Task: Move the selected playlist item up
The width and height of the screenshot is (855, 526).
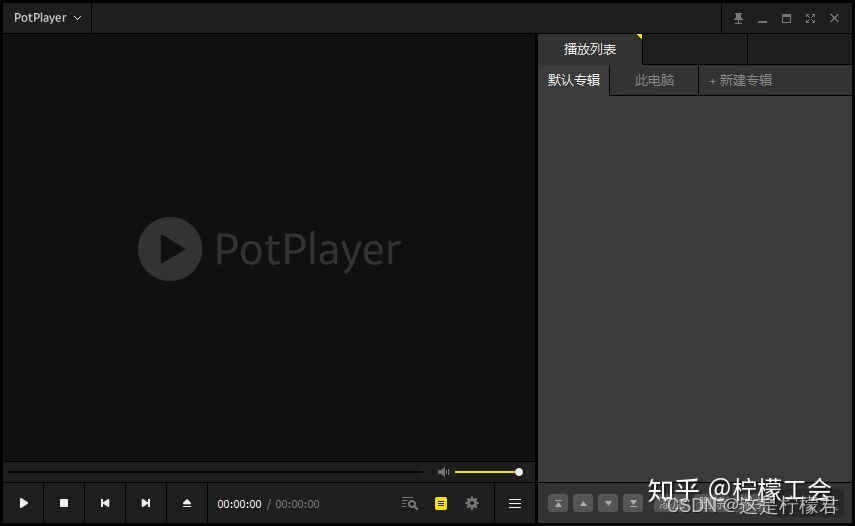Action: (583, 504)
